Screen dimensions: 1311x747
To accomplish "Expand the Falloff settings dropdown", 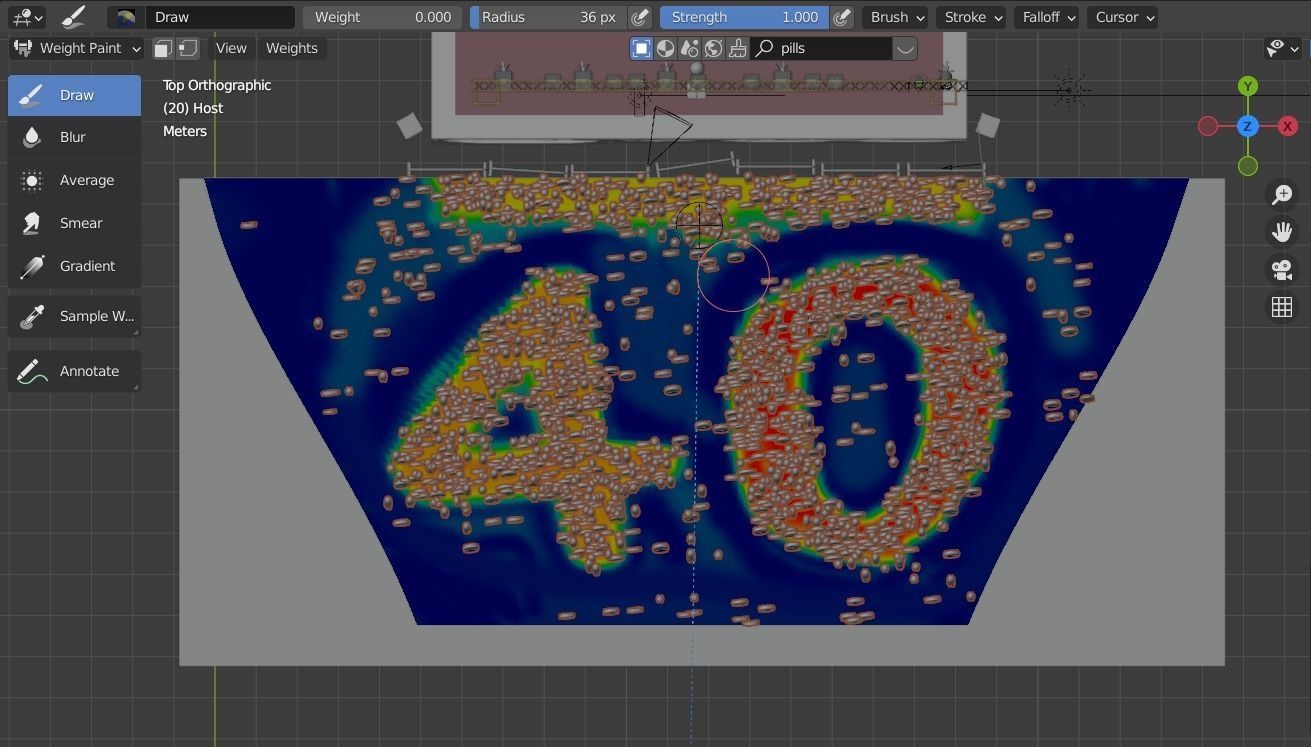I will point(1046,17).
